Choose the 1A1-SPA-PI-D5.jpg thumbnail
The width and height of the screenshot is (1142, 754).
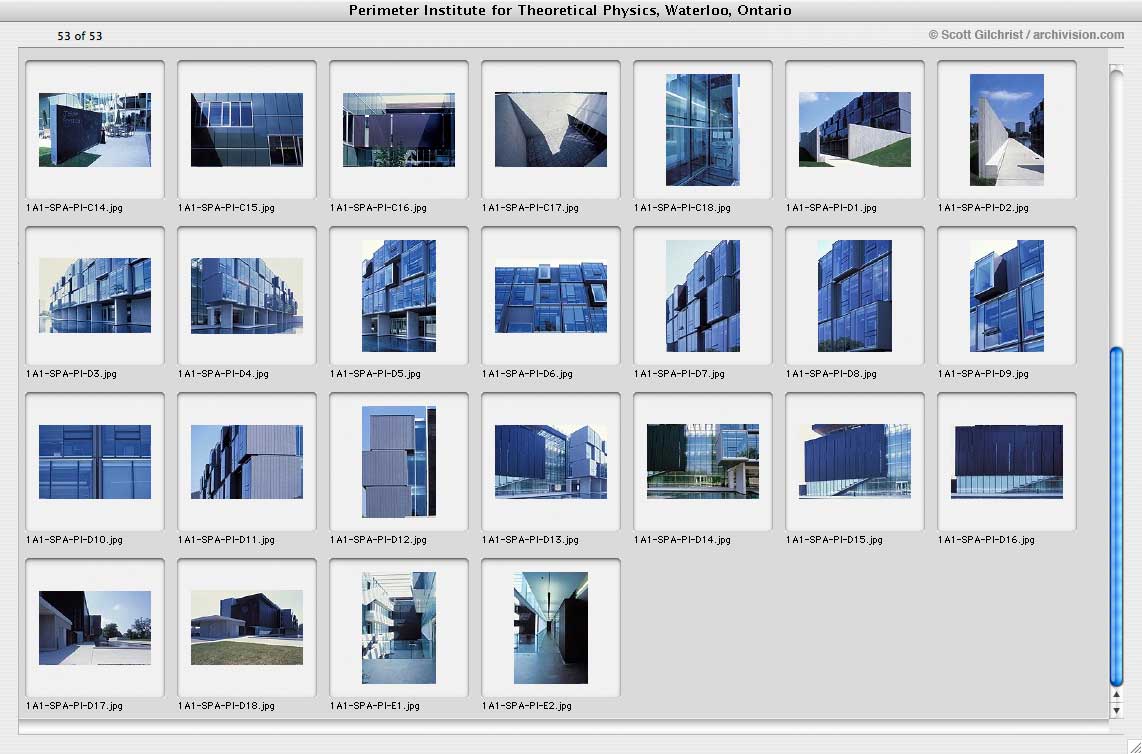(x=399, y=296)
